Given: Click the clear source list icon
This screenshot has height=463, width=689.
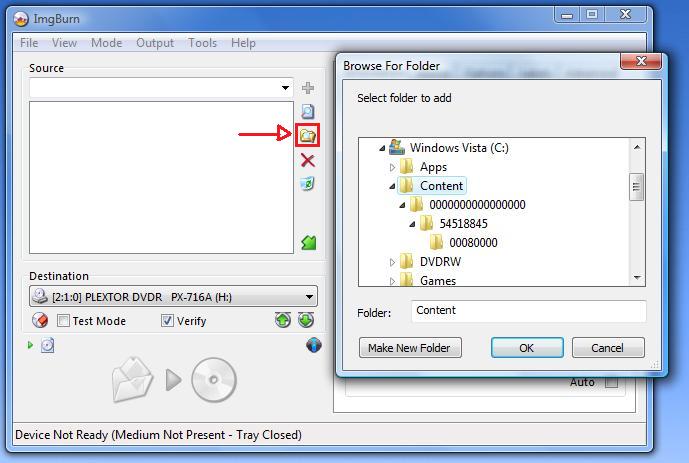Looking at the screenshot, I should click(308, 184).
